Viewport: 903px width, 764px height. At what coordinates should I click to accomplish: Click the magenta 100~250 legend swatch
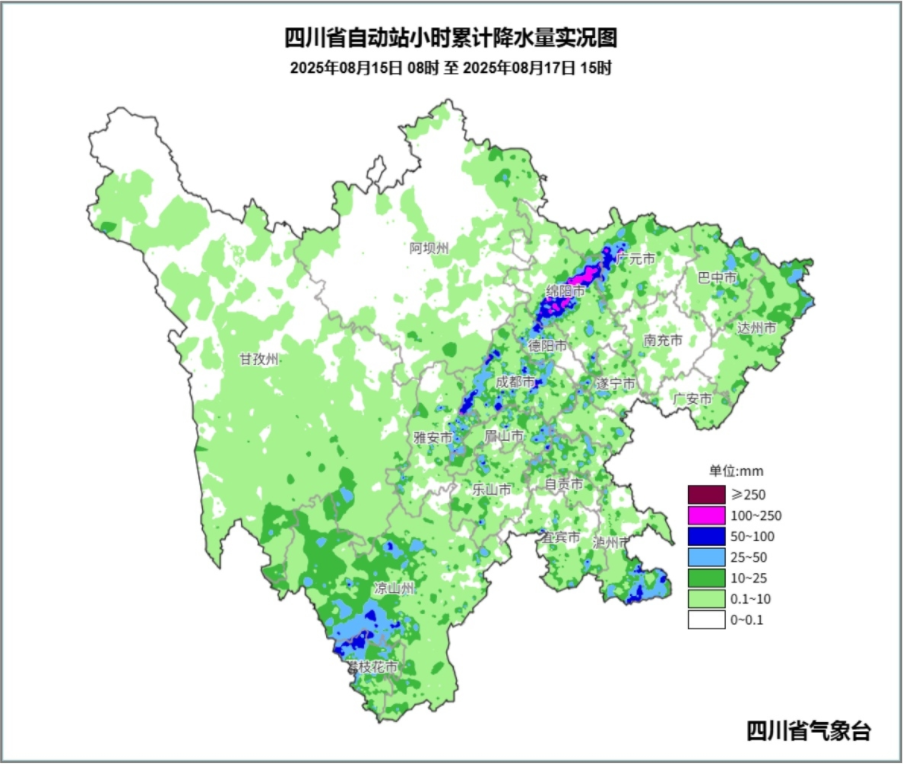click(705, 515)
